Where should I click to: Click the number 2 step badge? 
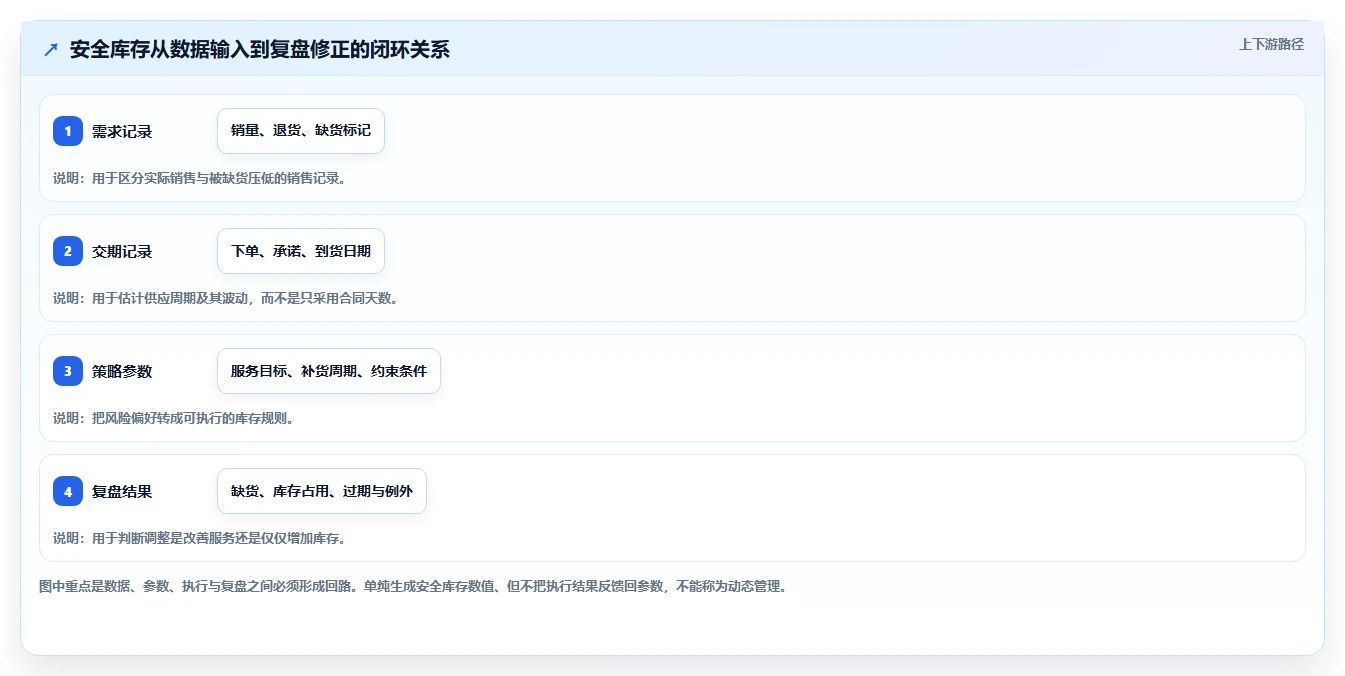[68, 251]
